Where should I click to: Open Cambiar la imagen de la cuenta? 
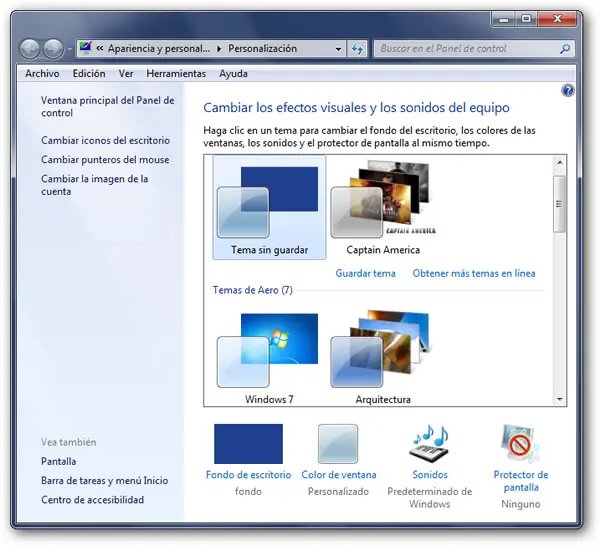95,185
